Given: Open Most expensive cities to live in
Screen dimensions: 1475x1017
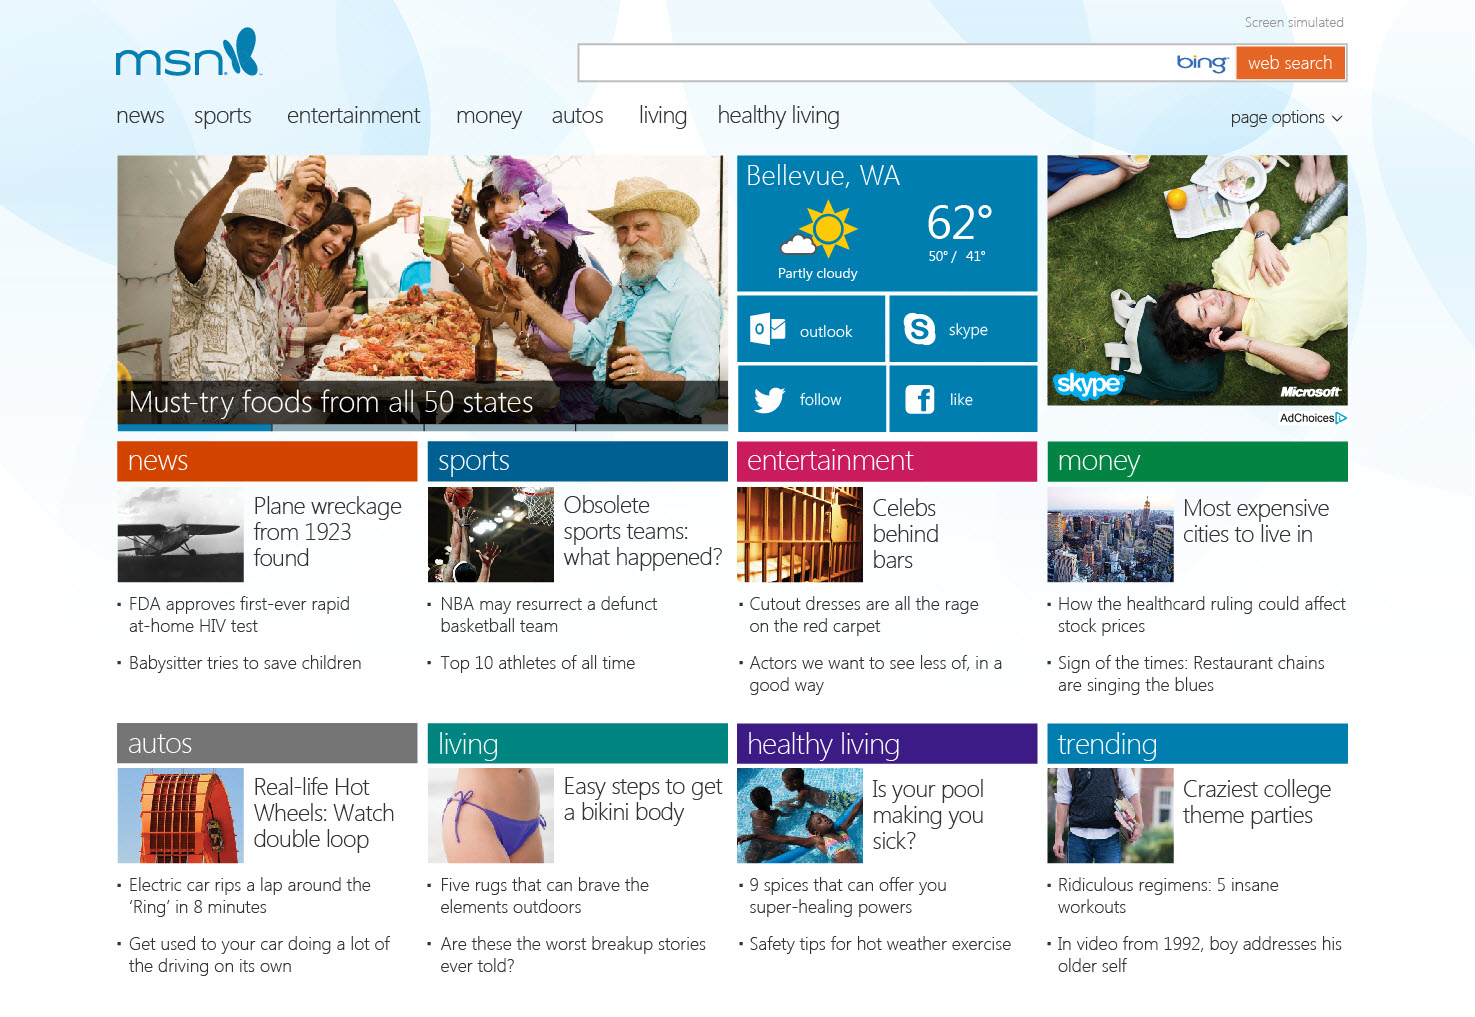Looking at the screenshot, I should click(1256, 521).
